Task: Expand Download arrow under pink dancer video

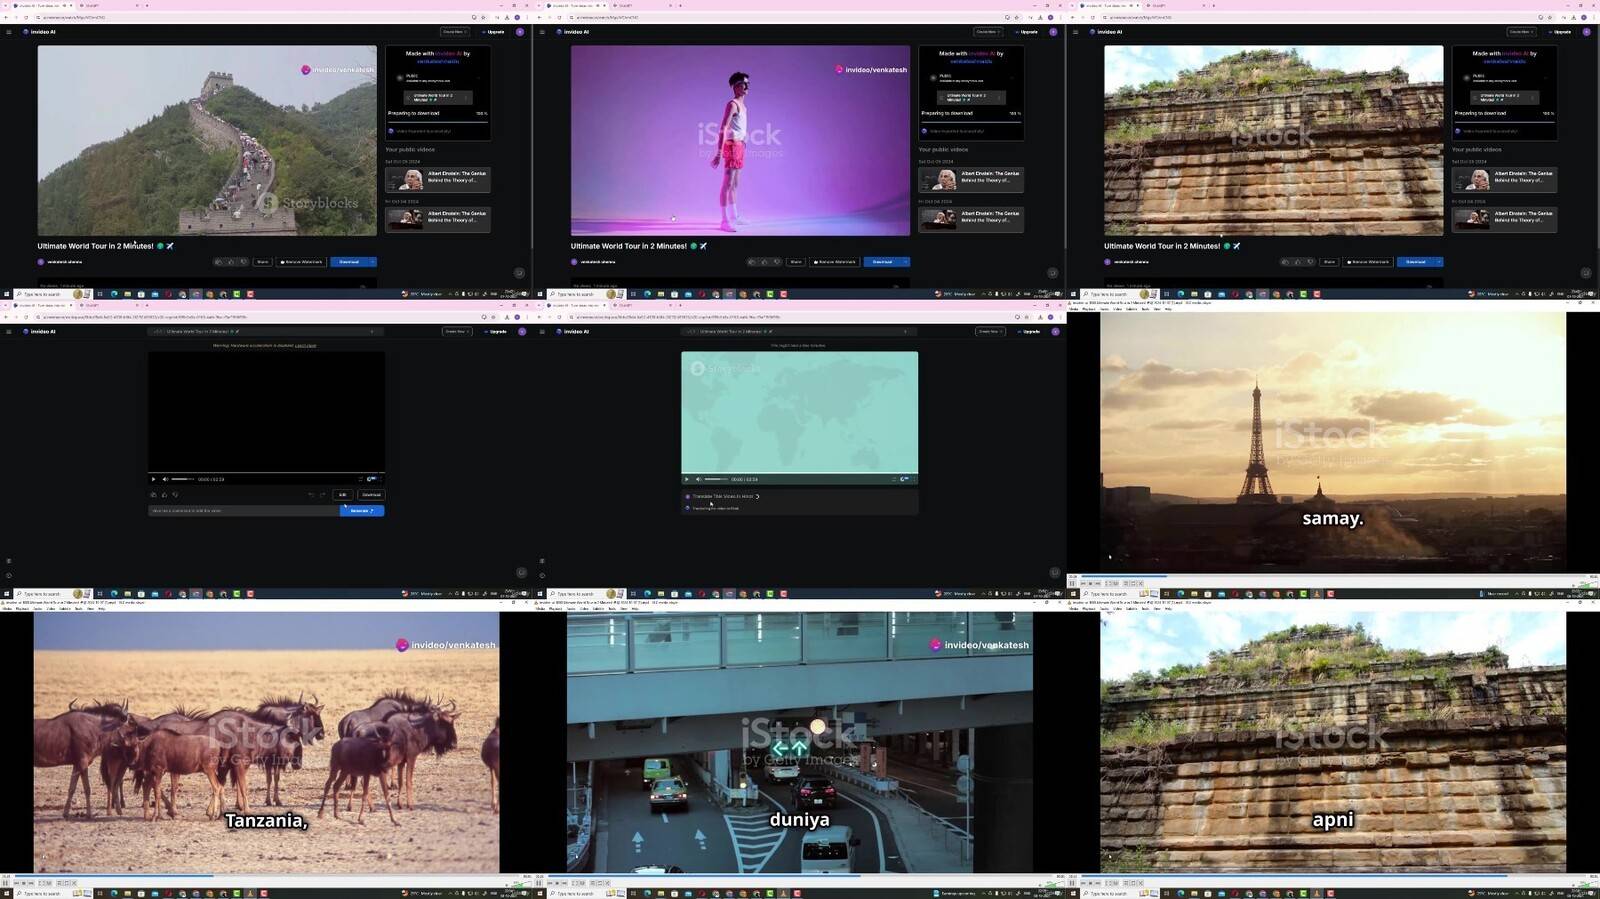Action: (906, 262)
